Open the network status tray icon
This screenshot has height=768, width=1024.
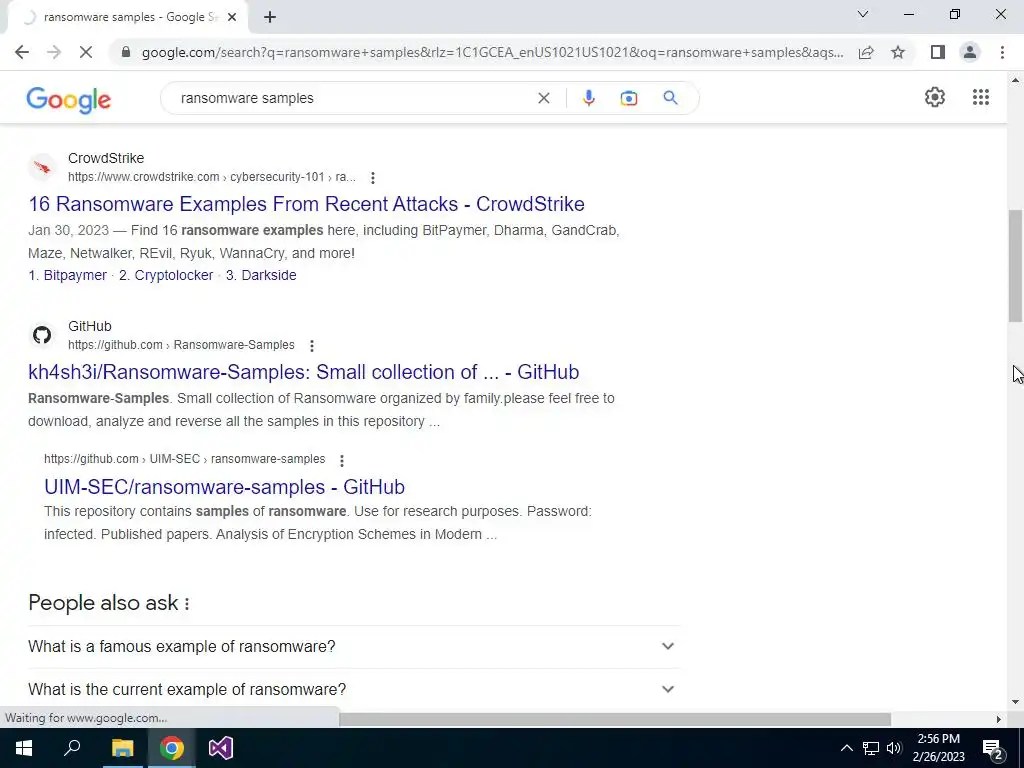click(x=871, y=748)
